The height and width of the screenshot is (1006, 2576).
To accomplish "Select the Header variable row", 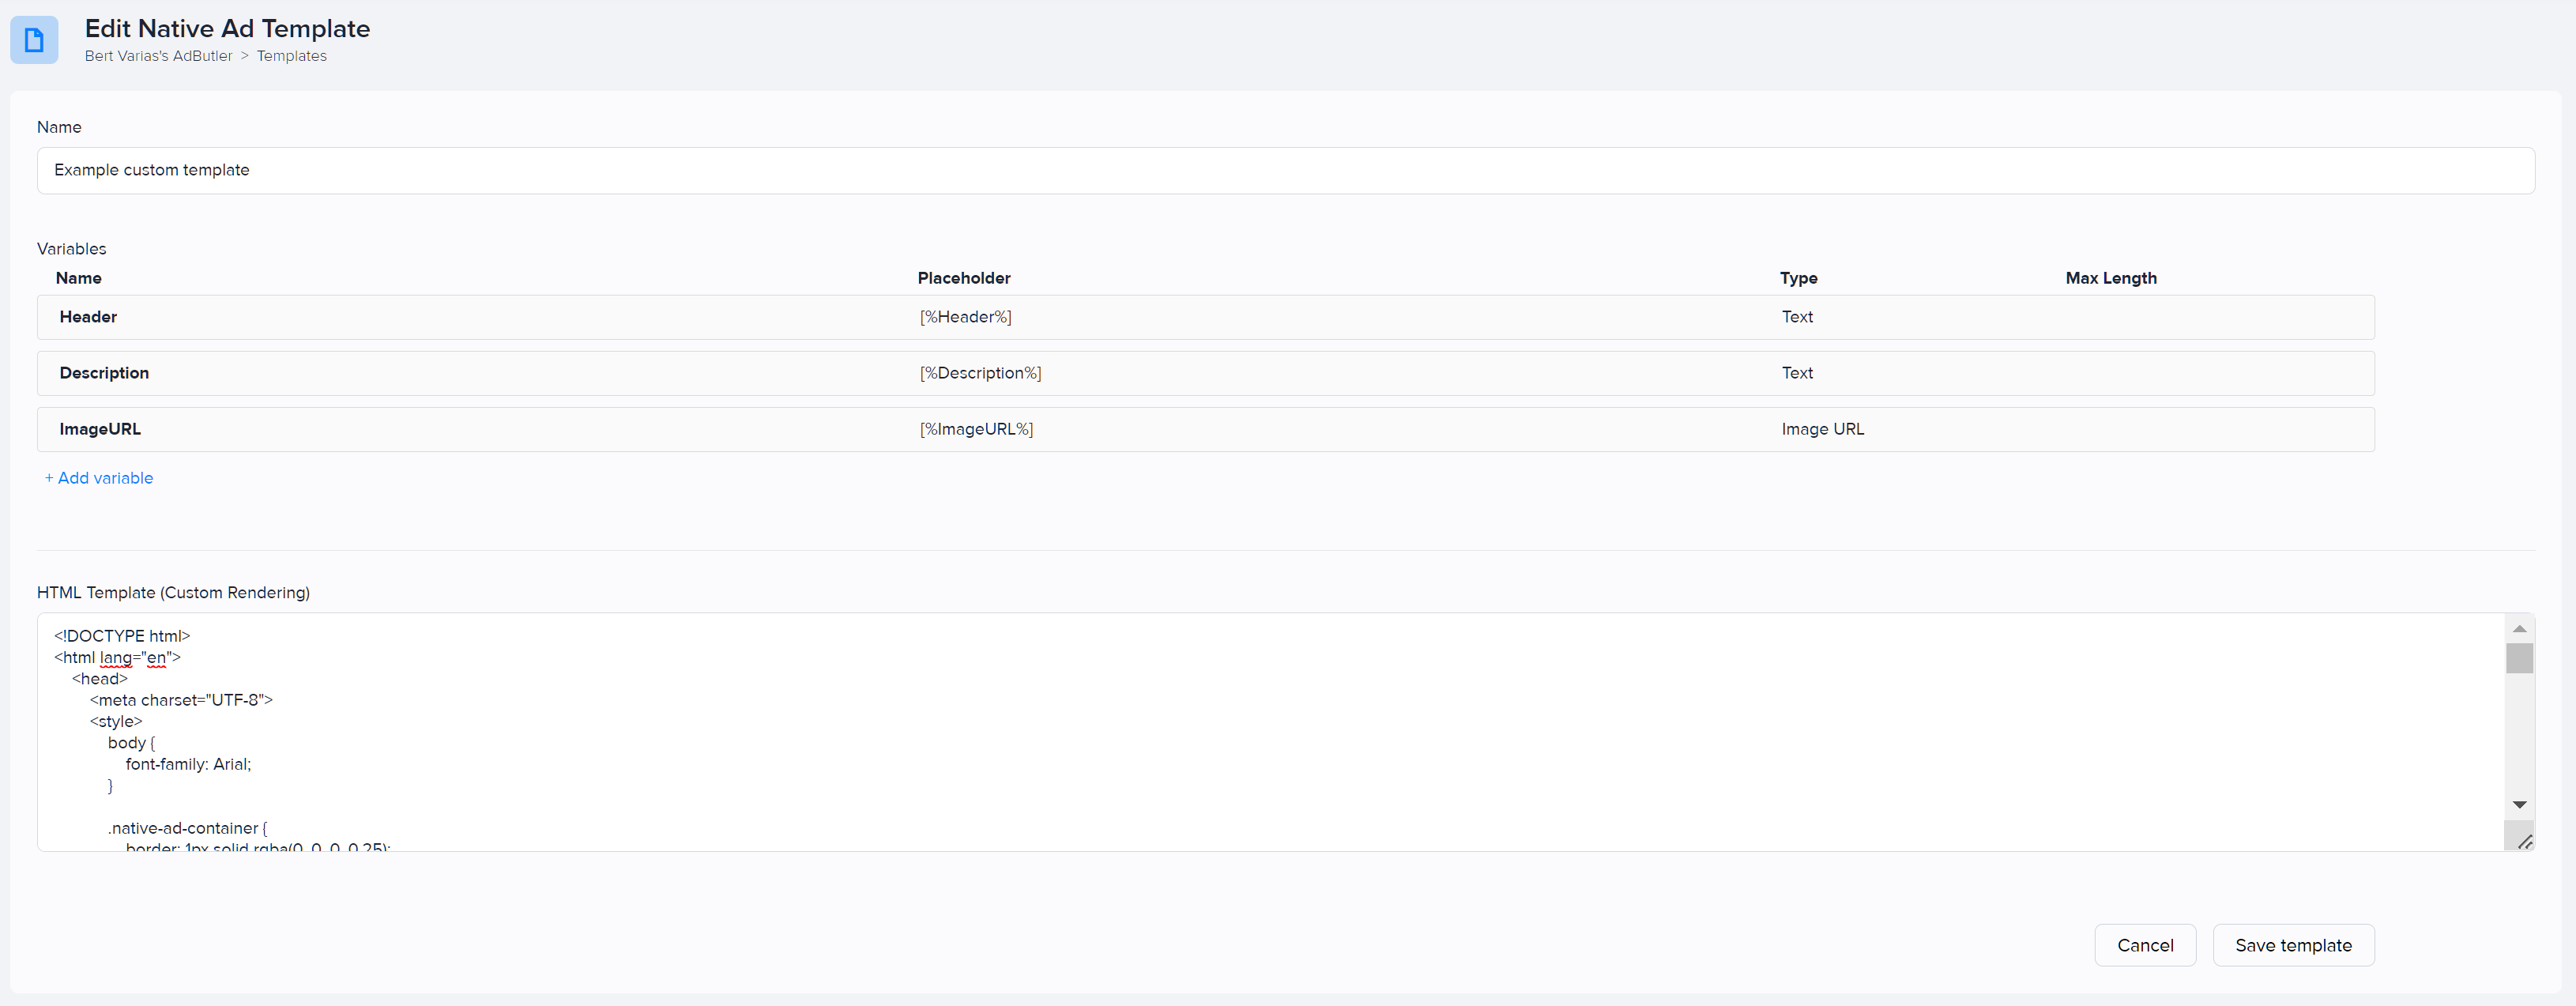I will coord(88,317).
